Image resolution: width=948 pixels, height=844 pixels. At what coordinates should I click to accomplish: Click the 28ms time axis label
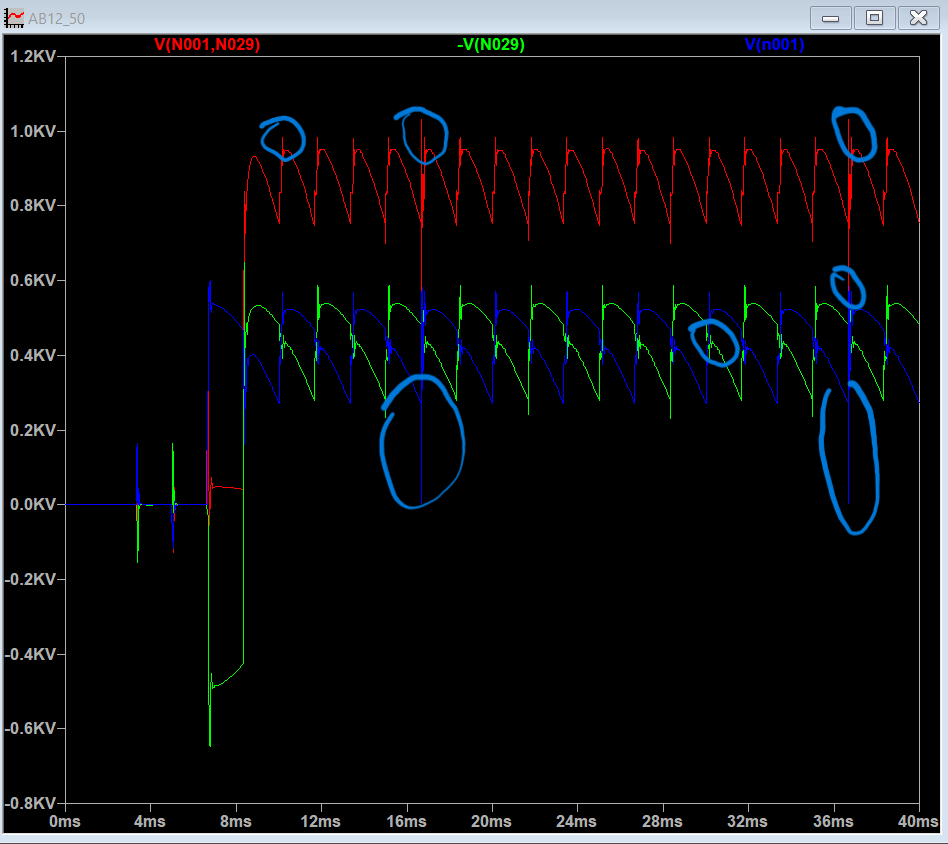663,822
